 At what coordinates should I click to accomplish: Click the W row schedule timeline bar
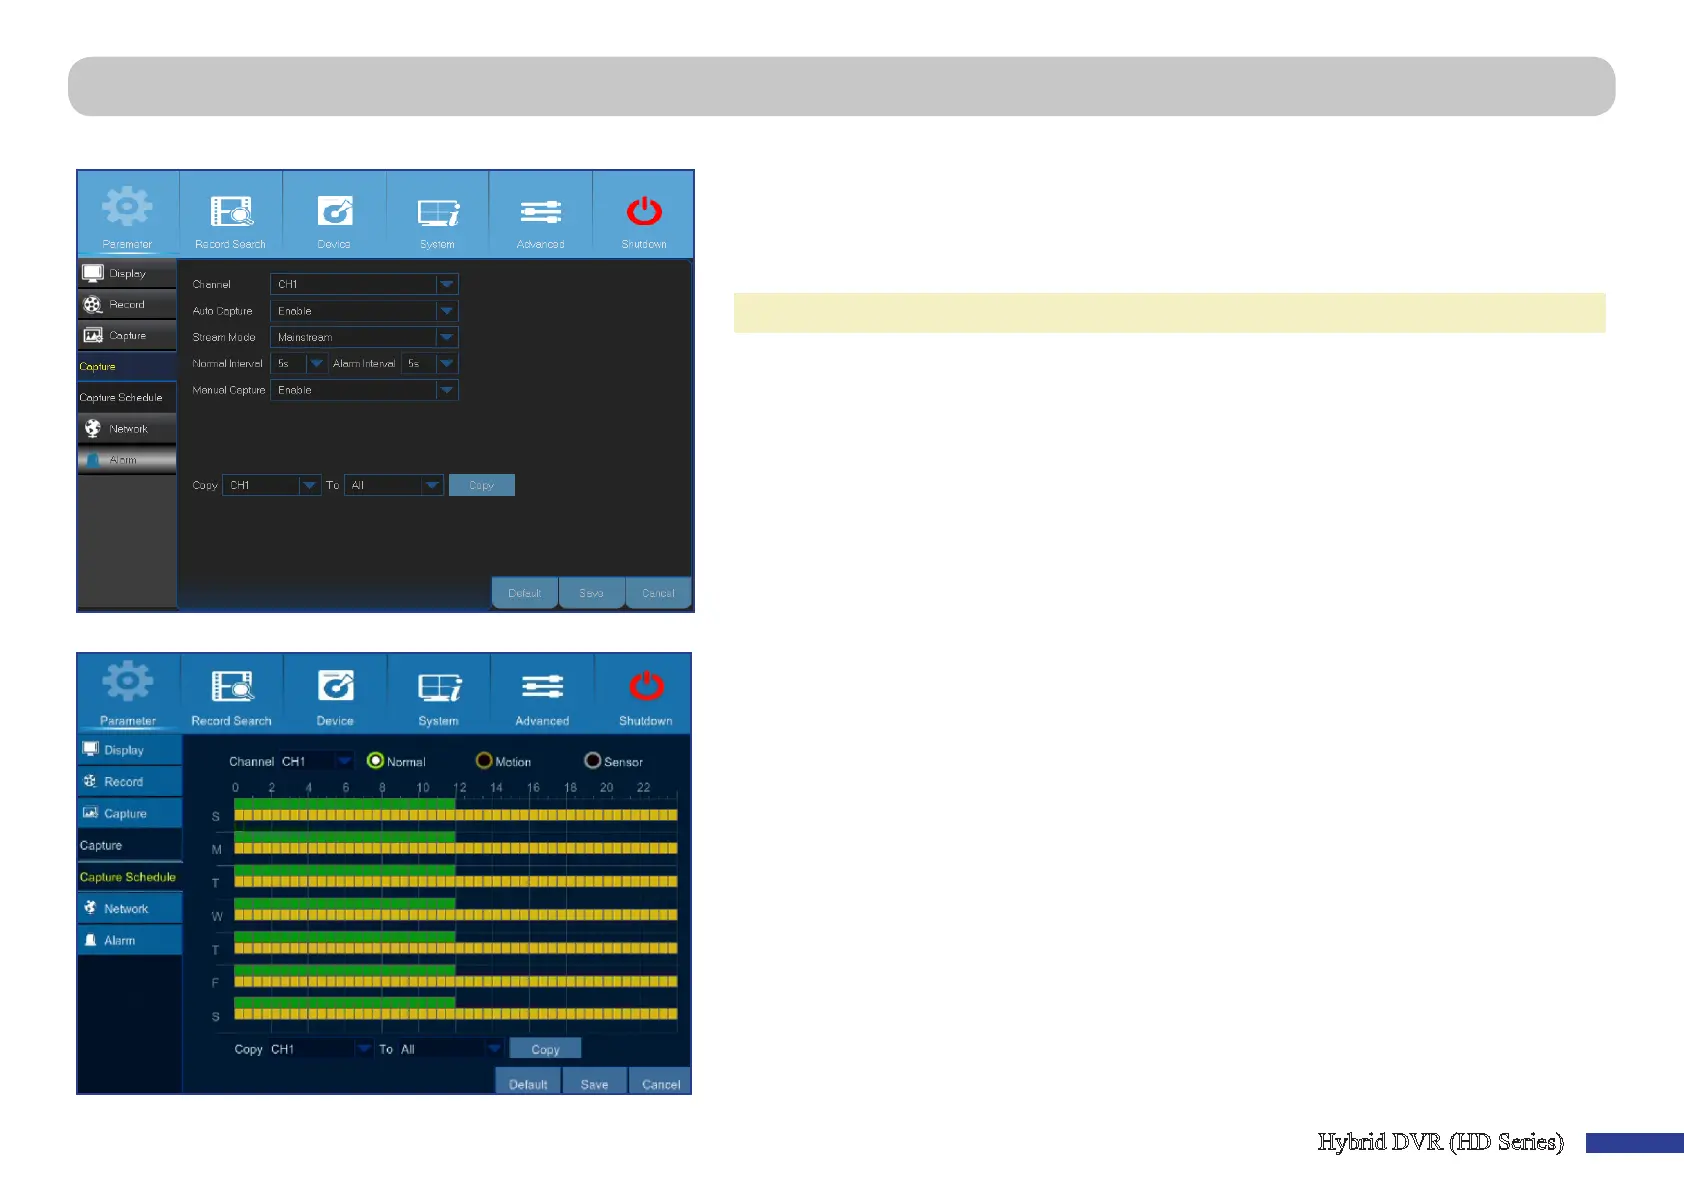456,909
